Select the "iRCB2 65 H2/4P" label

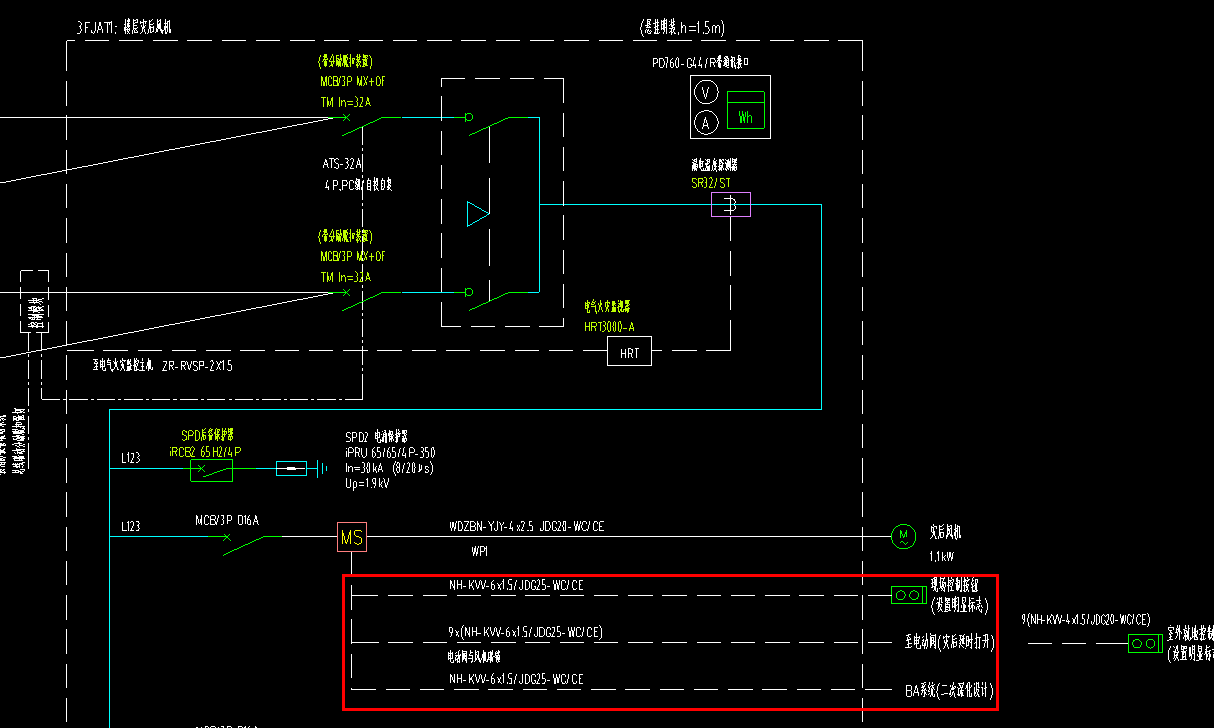pos(206,452)
